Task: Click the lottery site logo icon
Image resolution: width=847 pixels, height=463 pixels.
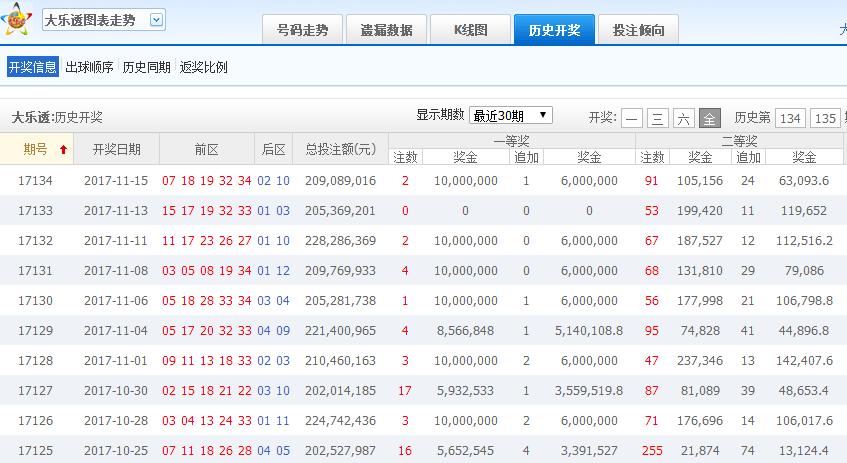Action: [x=16, y=19]
